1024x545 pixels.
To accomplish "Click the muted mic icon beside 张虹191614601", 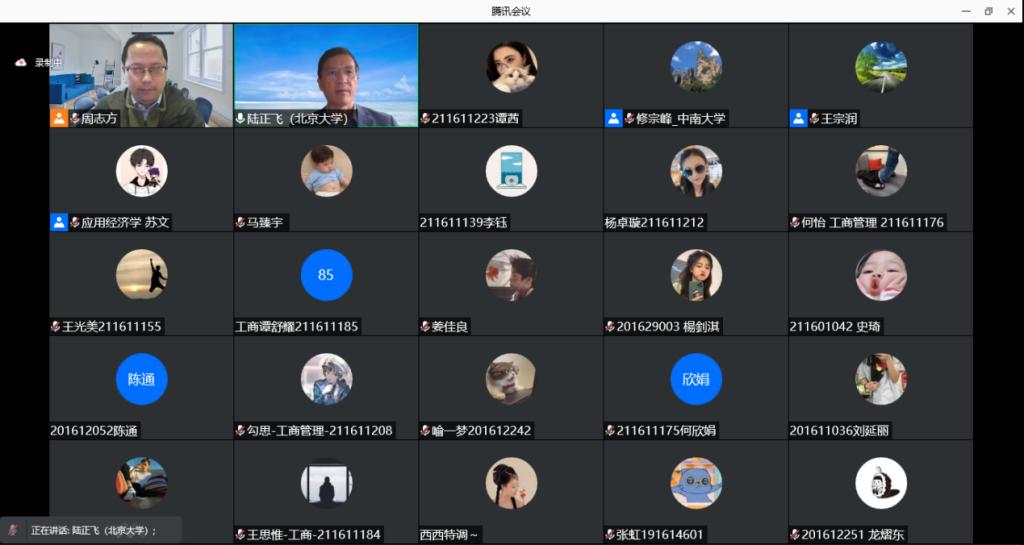I will point(610,534).
